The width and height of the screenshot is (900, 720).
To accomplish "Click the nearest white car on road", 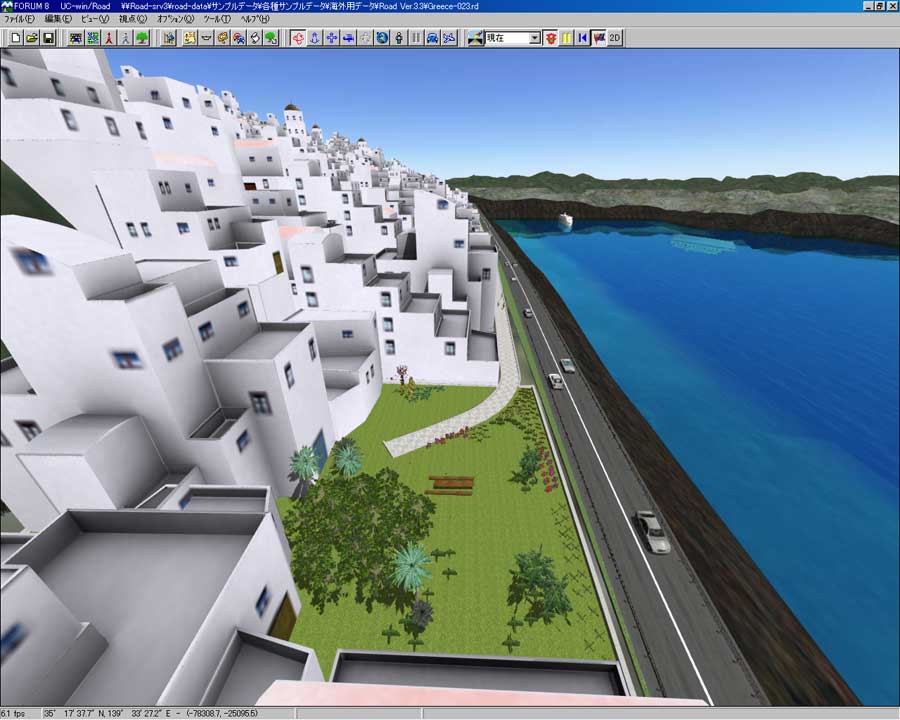I will 653,532.
